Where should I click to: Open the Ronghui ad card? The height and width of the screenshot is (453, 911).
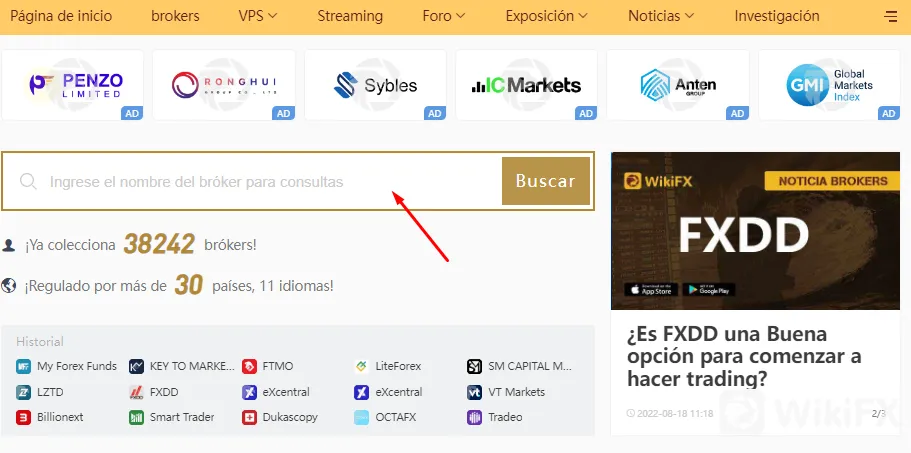click(x=224, y=85)
